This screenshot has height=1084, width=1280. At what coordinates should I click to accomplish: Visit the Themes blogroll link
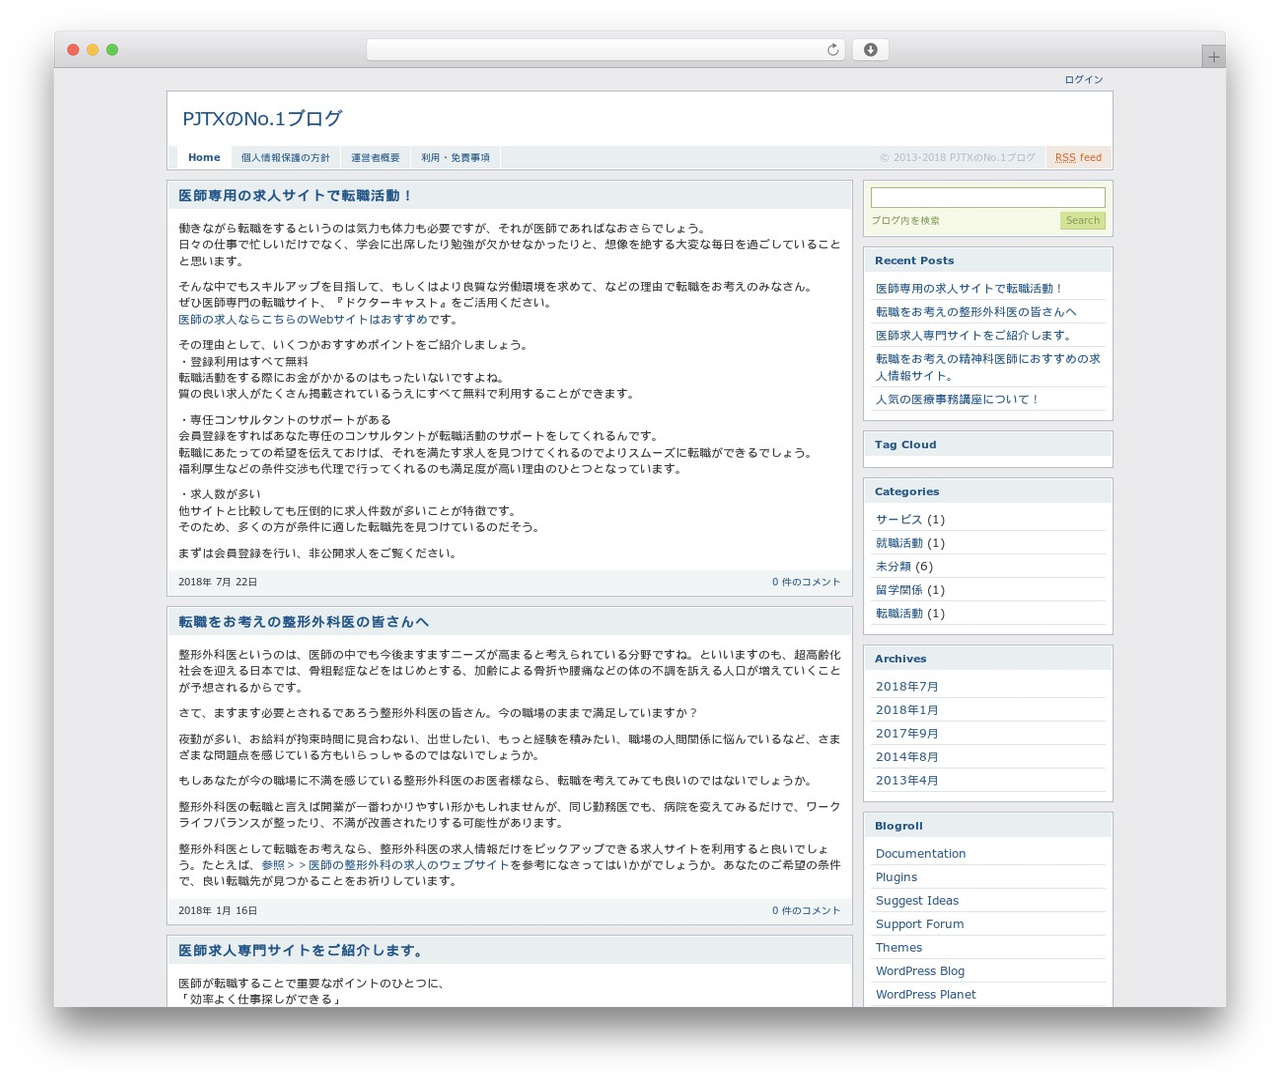point(899,948)
